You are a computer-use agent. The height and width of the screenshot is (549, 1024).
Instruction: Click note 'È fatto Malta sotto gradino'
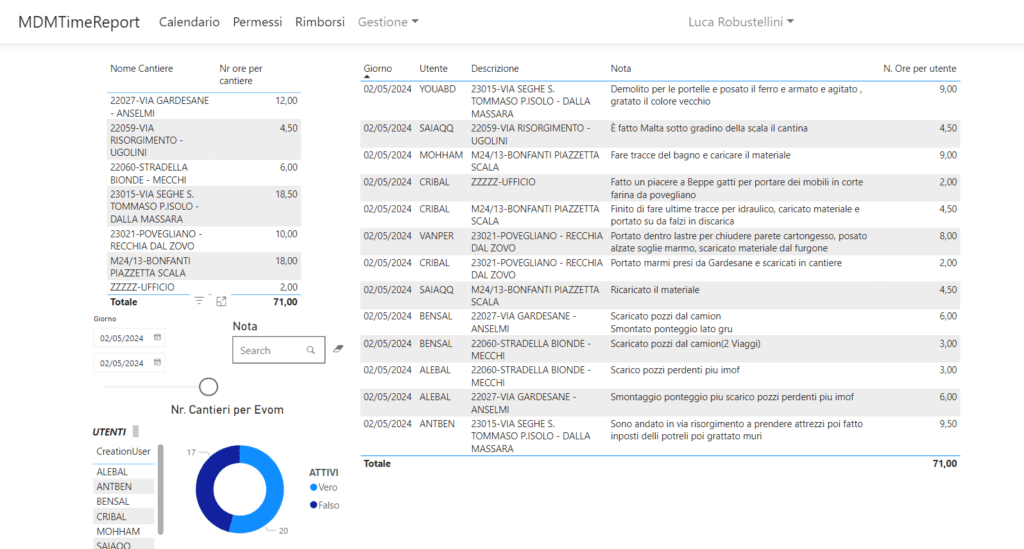click(709, 128)
